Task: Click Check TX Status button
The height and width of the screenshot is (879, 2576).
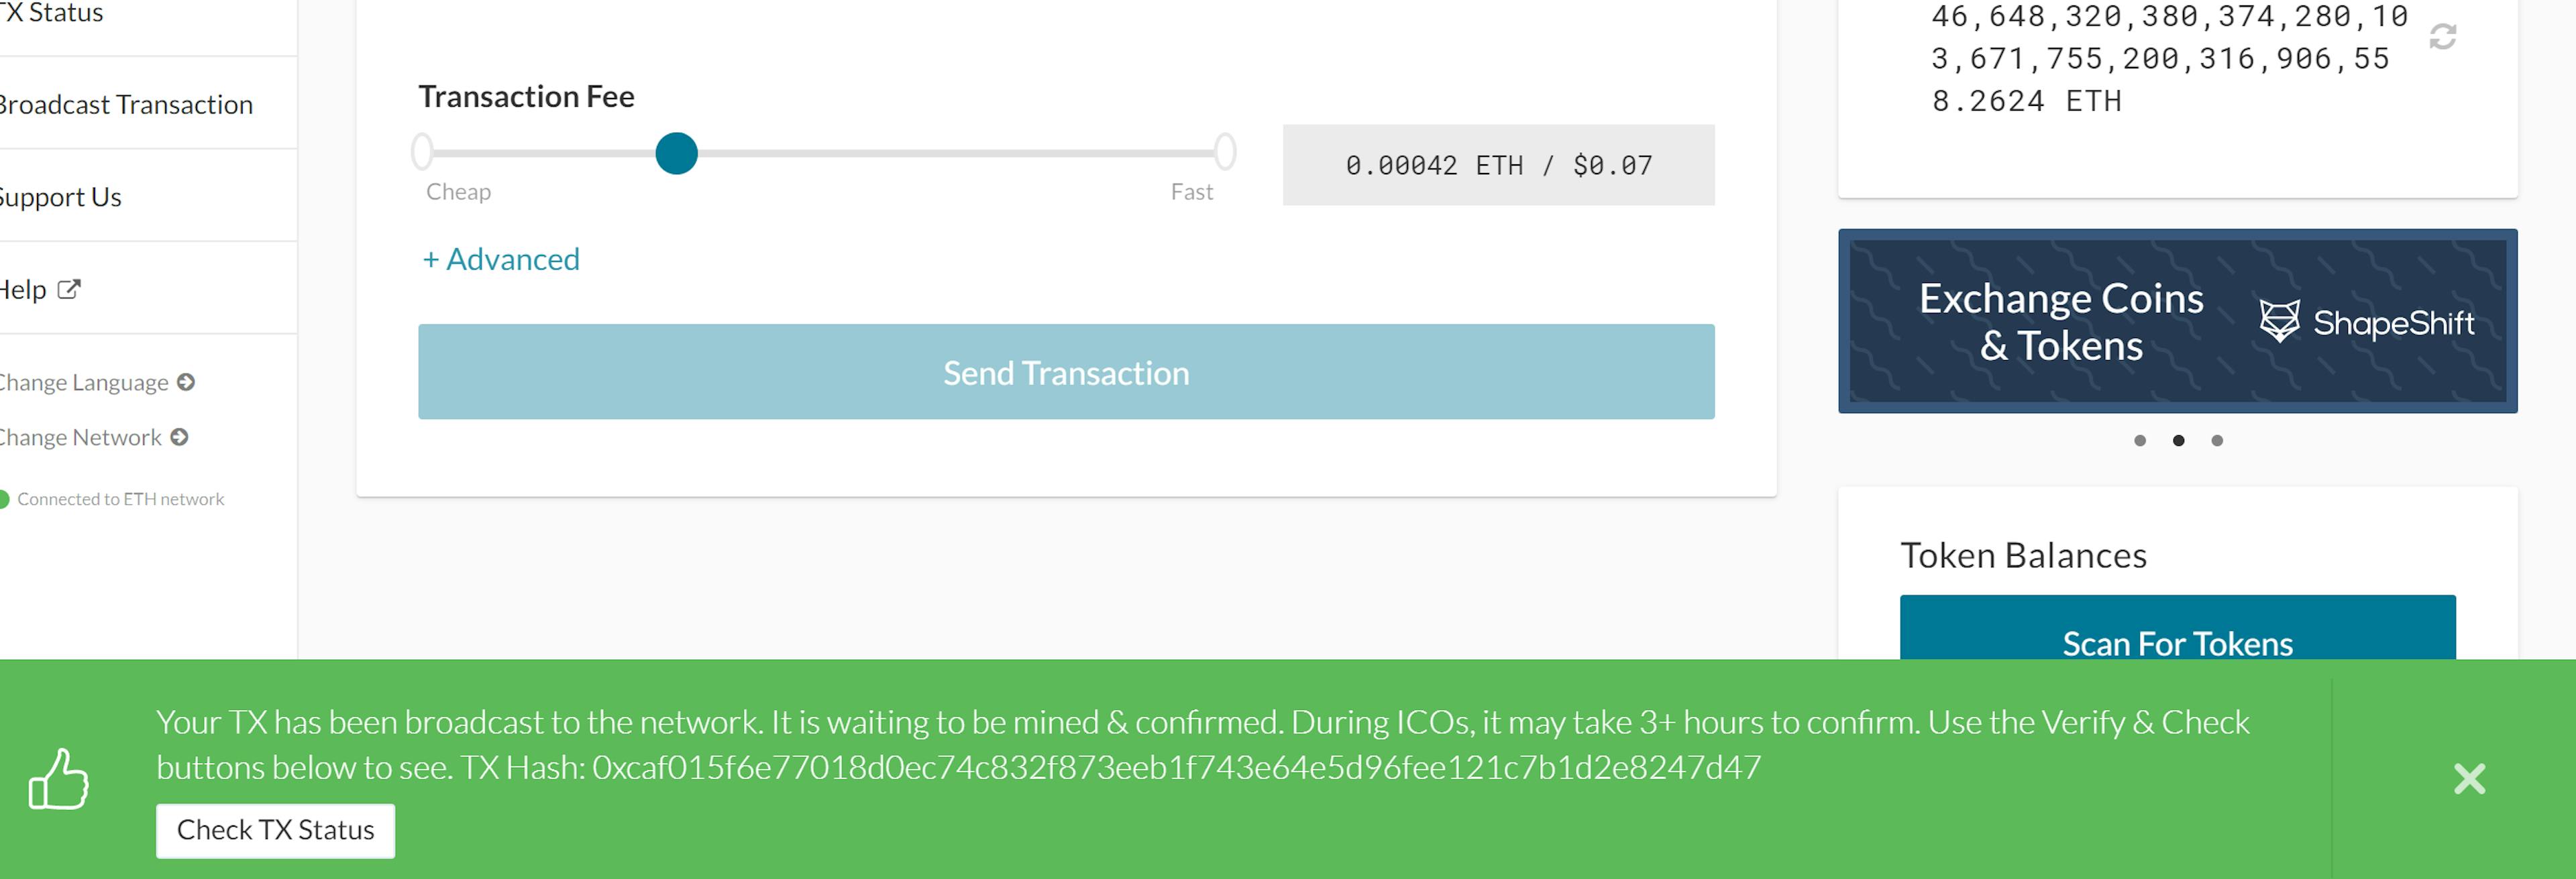Action: (x=275, y=830)
